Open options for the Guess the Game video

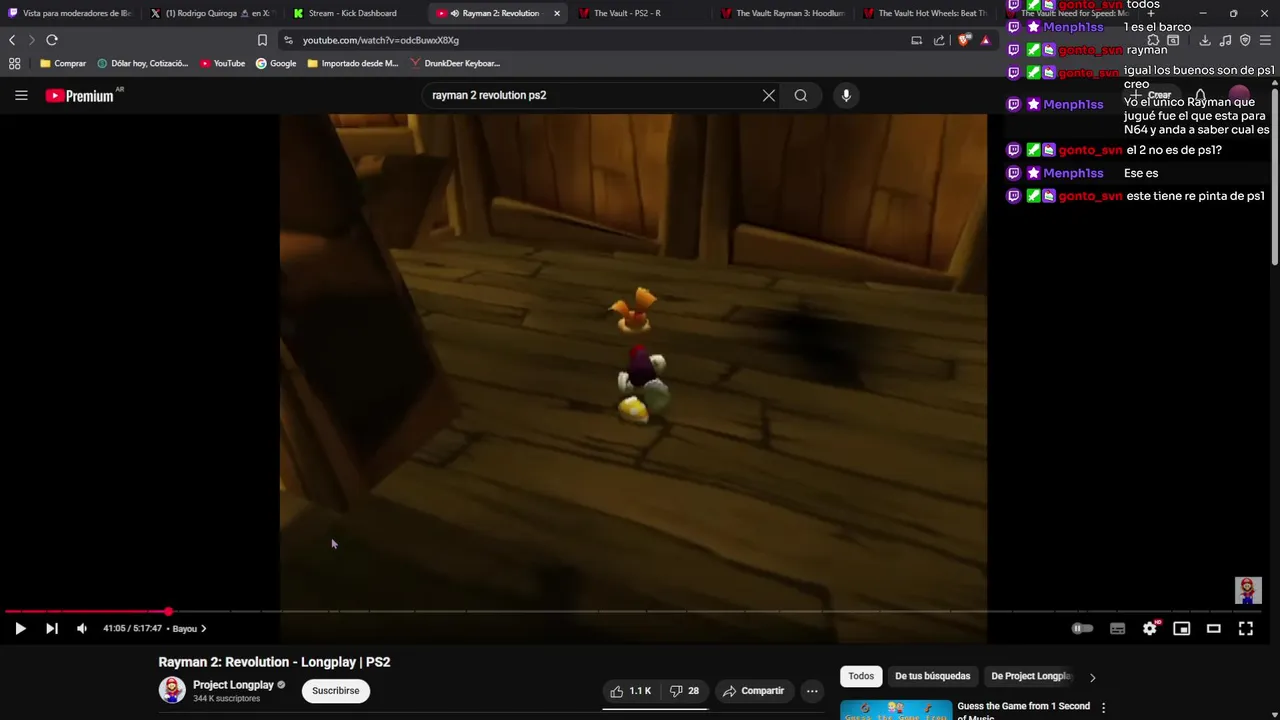coord(1103,708)
